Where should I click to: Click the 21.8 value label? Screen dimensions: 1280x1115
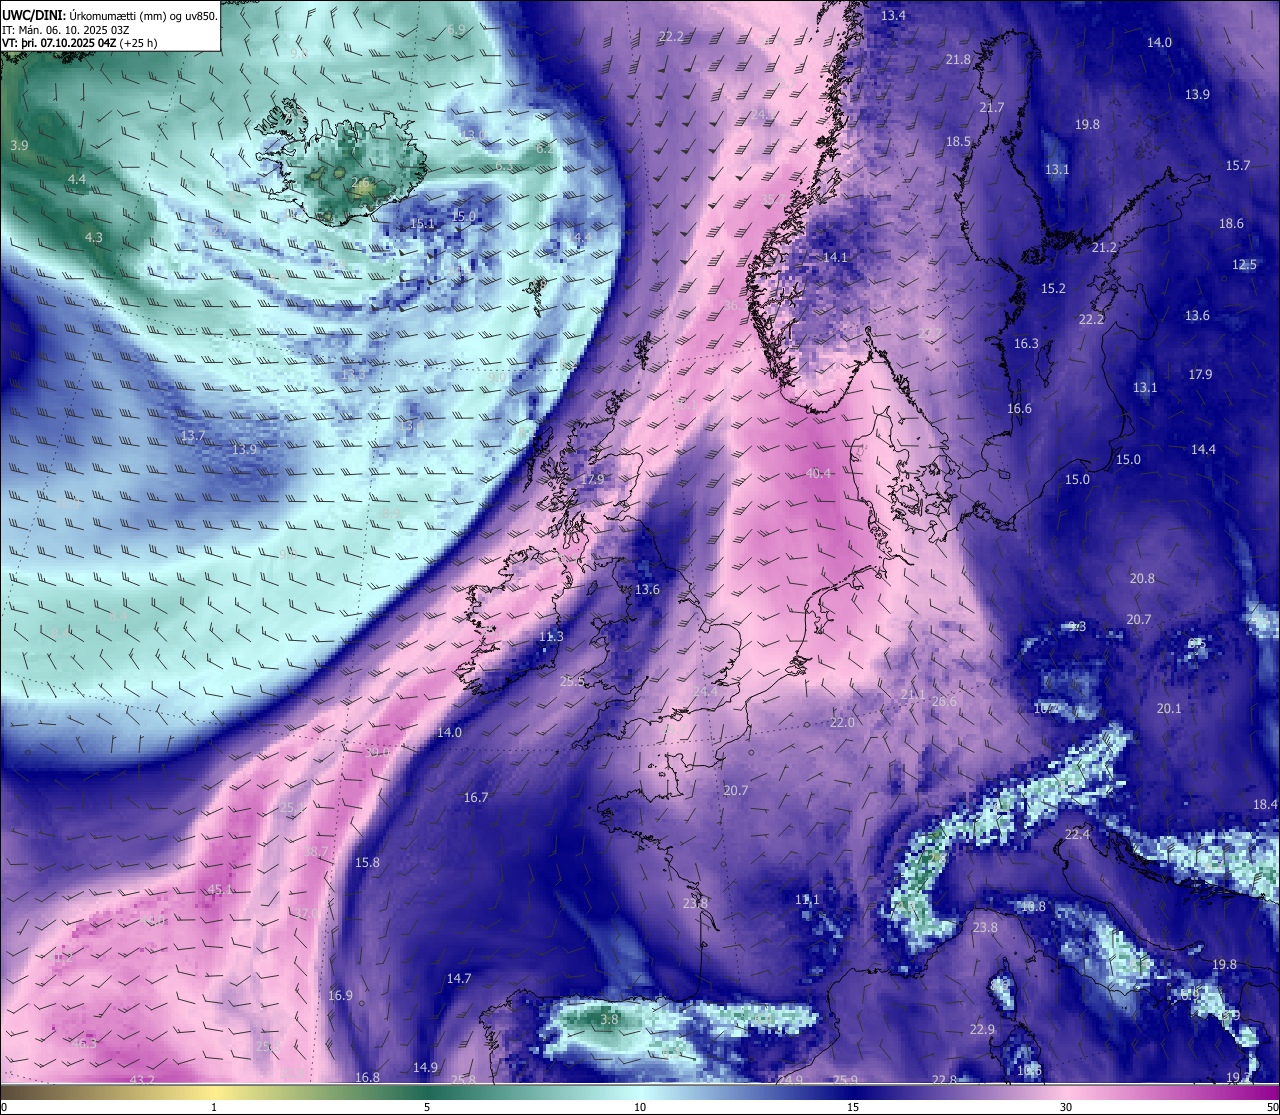tap(958, 59)
